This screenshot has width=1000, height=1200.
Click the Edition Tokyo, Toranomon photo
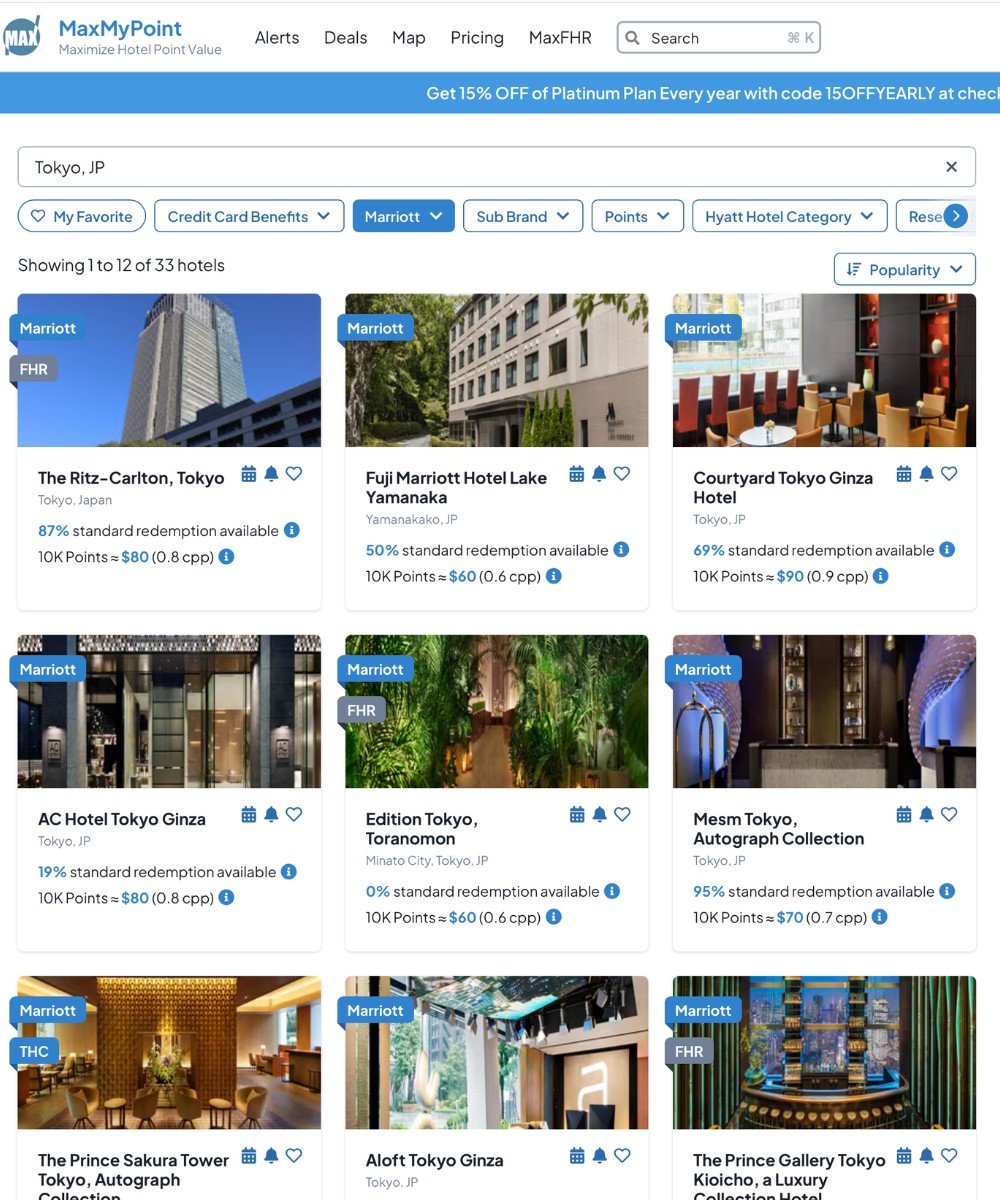497,711
